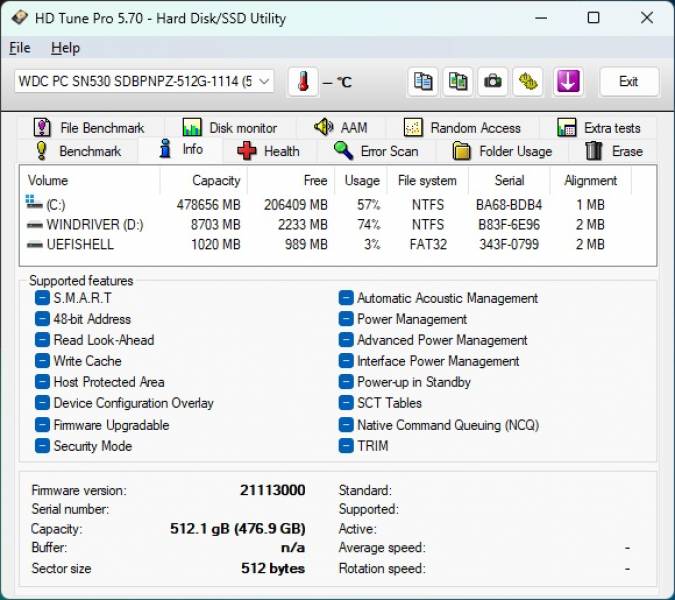Toggle the SCT Tables checkbox

(346, 403)
